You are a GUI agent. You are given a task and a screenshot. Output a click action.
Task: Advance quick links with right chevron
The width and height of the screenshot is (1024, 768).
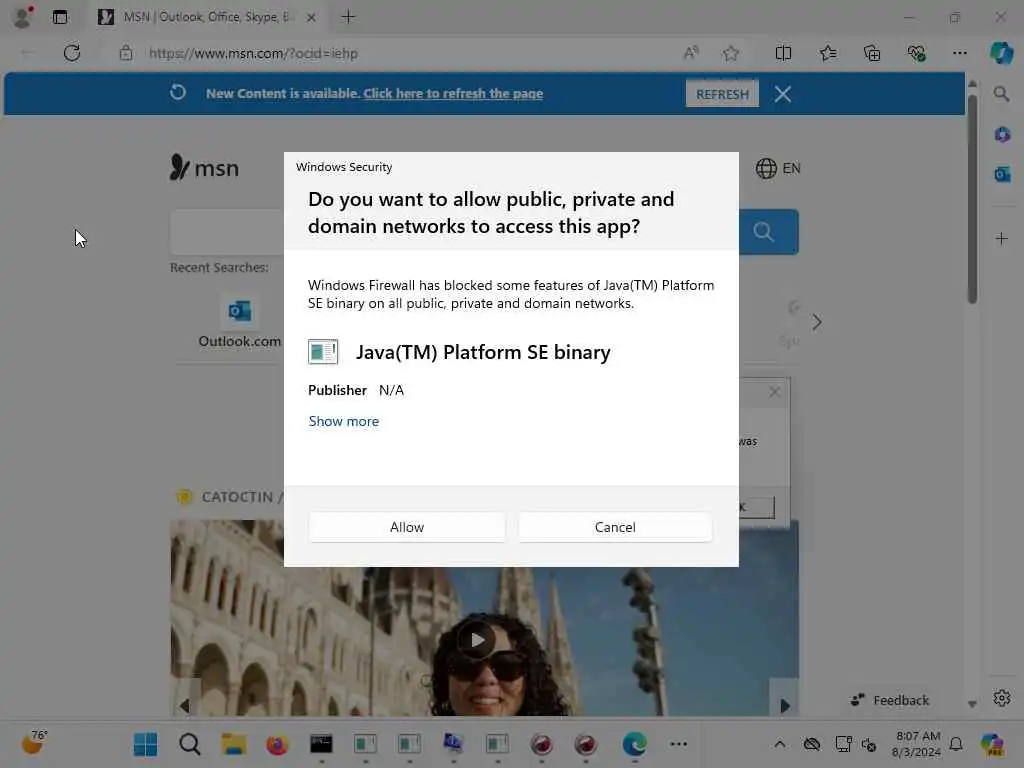[x=816, y=322]
